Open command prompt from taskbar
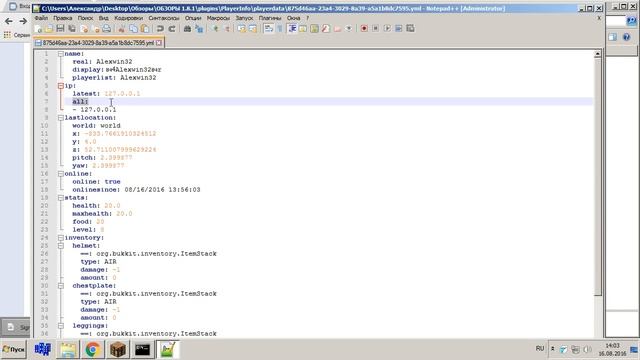 (142, 350)
